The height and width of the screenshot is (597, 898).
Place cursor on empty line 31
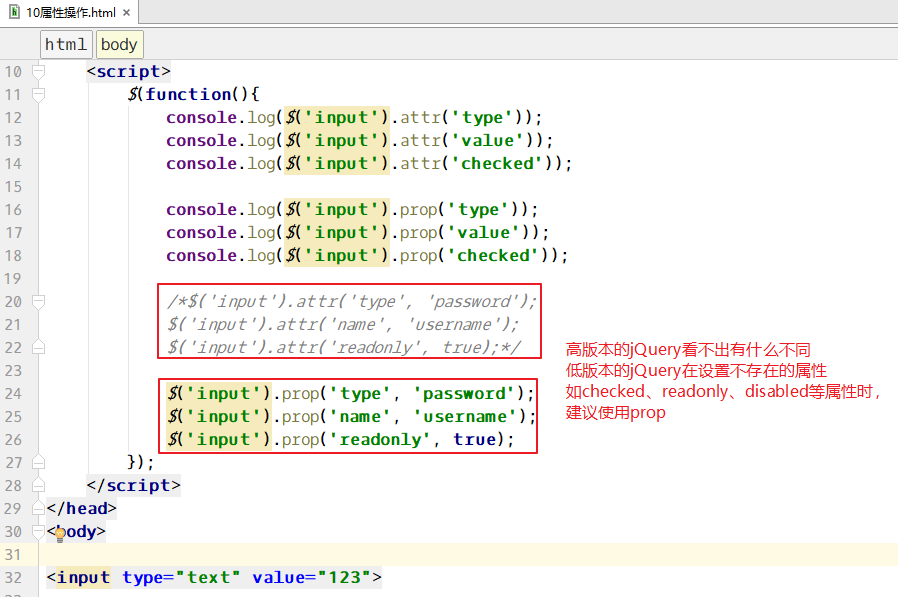coord(468,555)
